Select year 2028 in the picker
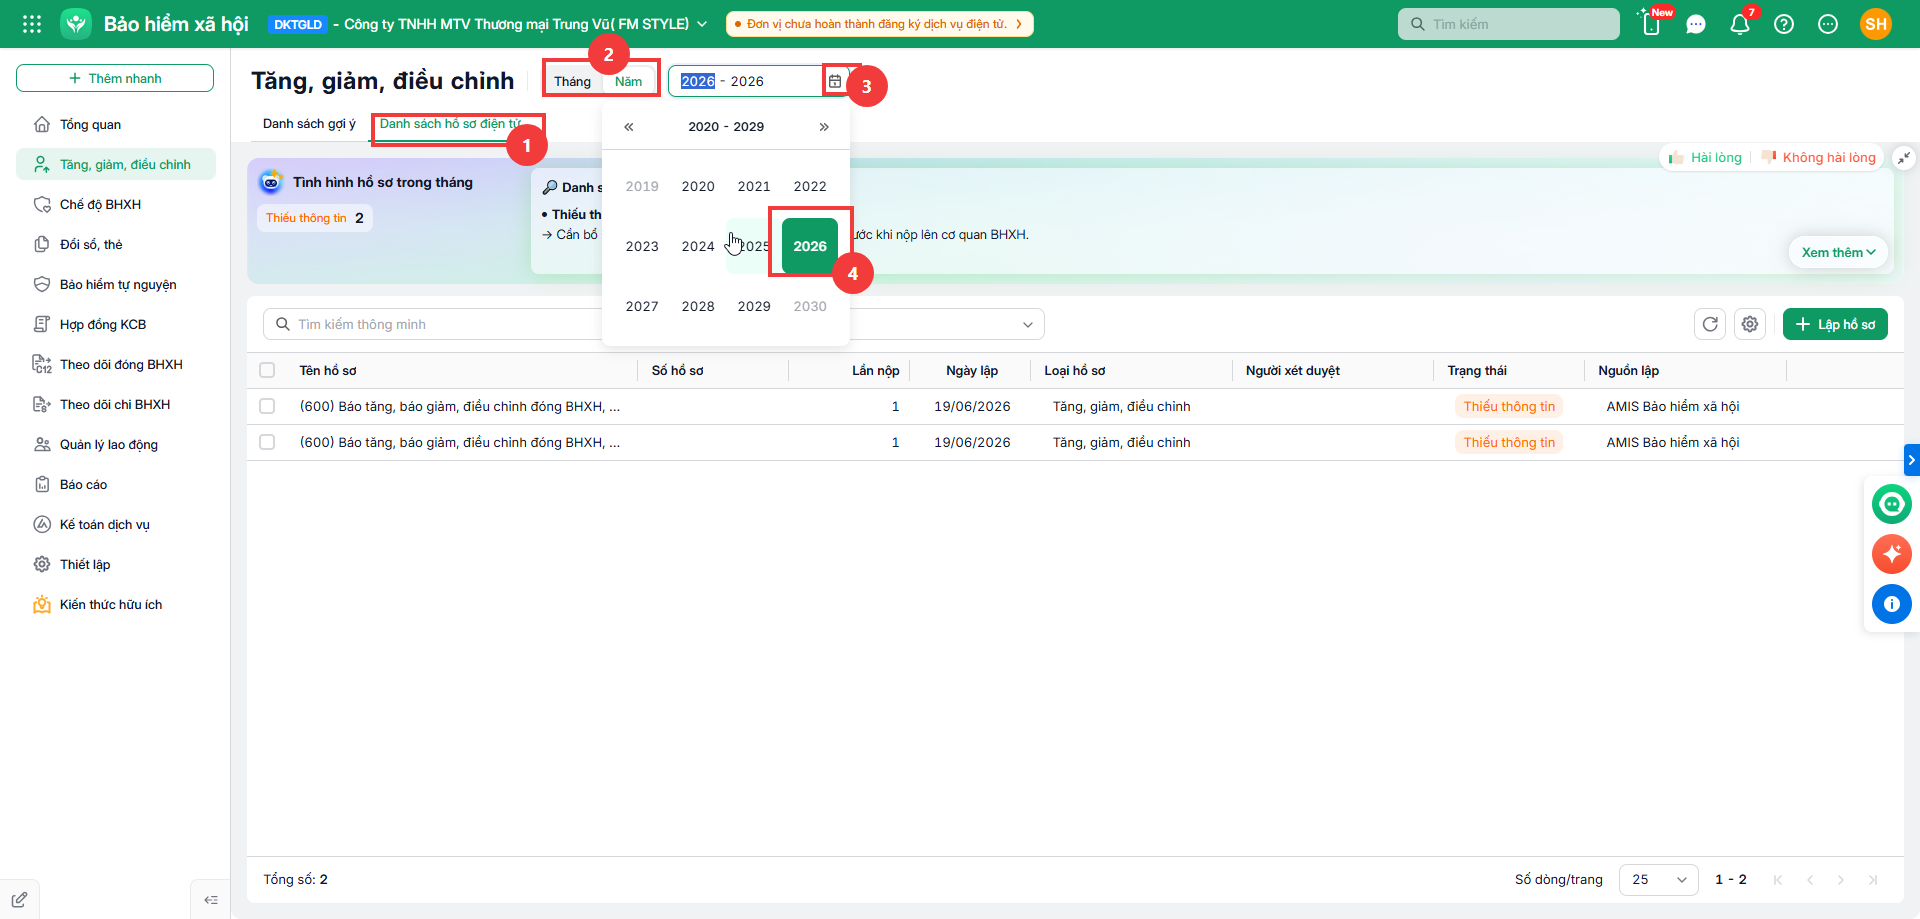 click(698, 306)
